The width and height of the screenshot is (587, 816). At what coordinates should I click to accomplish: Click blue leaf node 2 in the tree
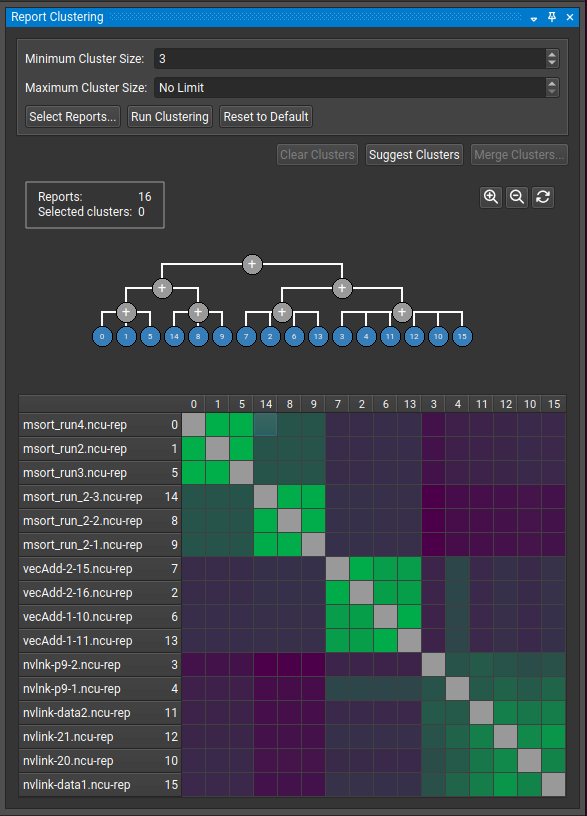coord(270,336)
